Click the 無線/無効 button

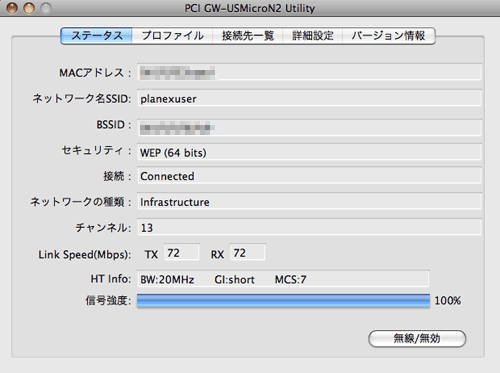tap(417, 339)
